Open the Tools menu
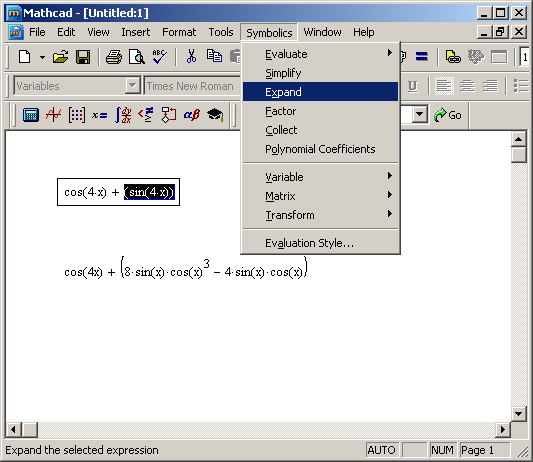The width and height of the screenshot is (533, 462). [221, 32]
